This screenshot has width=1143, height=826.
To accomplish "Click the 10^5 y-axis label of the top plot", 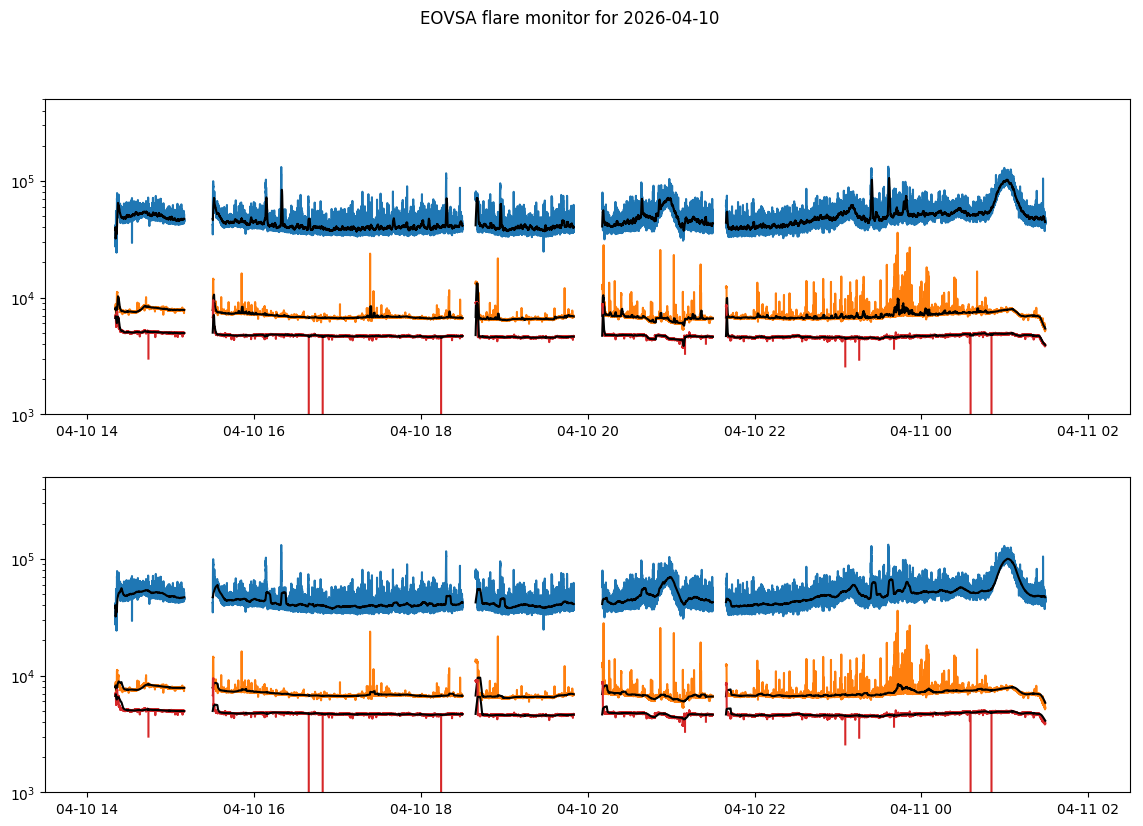I will 23,182.
